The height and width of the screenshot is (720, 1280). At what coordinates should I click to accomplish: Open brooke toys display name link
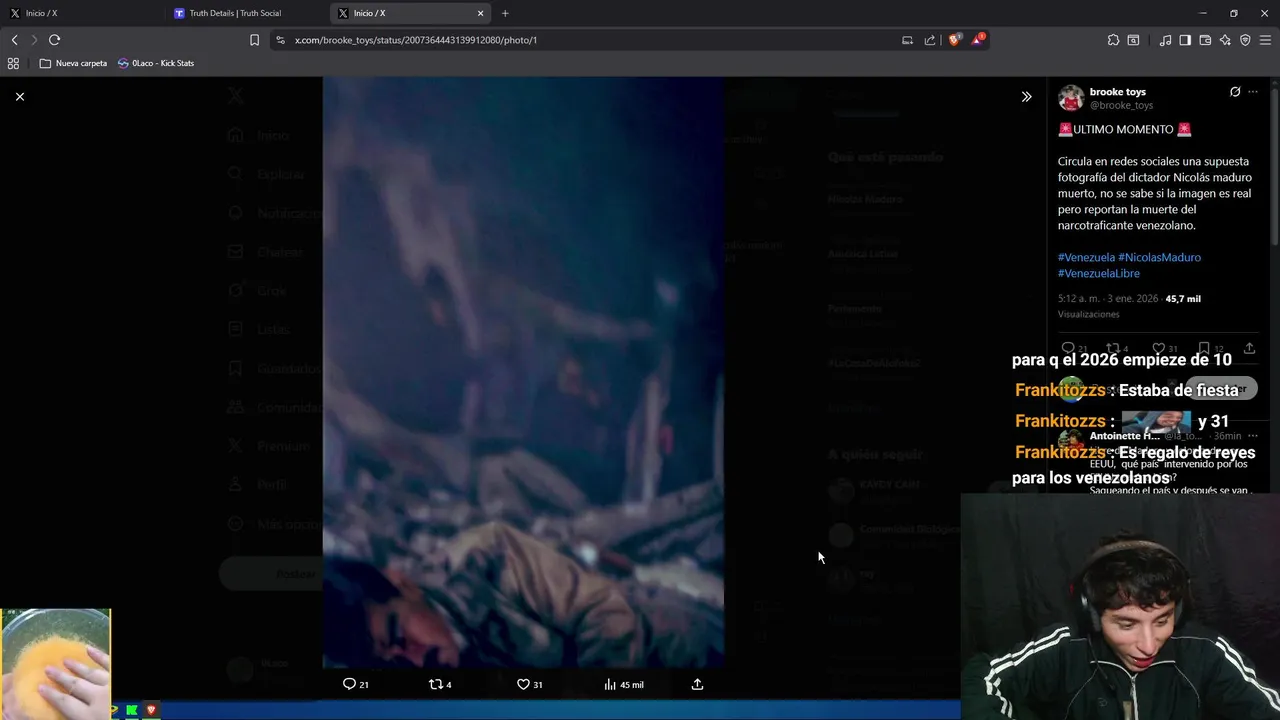1117,92
